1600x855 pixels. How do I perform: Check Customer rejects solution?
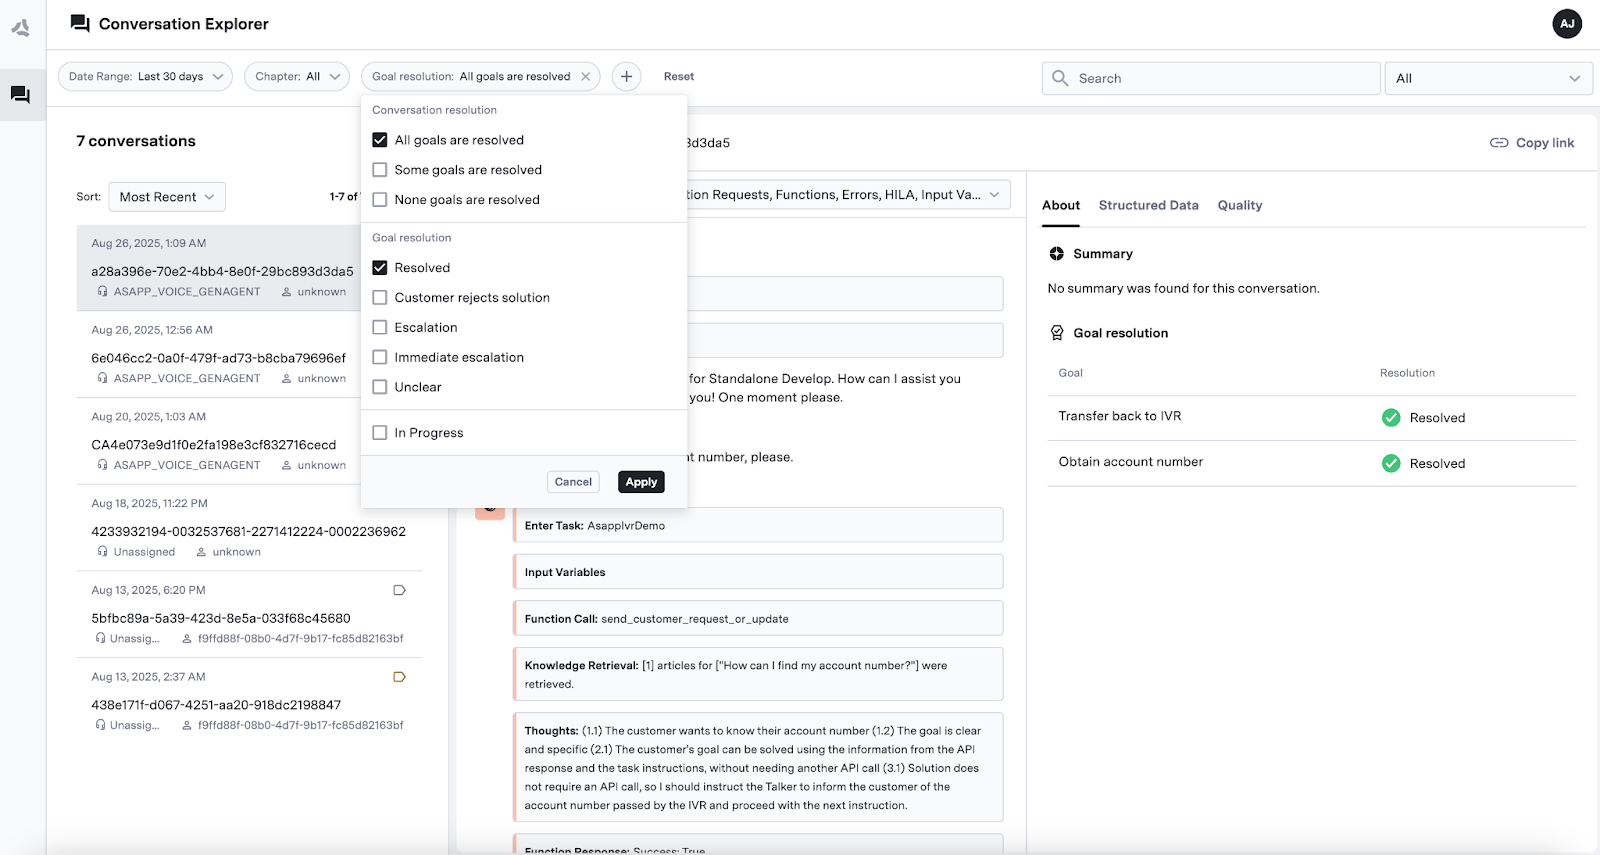pyautogui.click(x=380, y=298)
